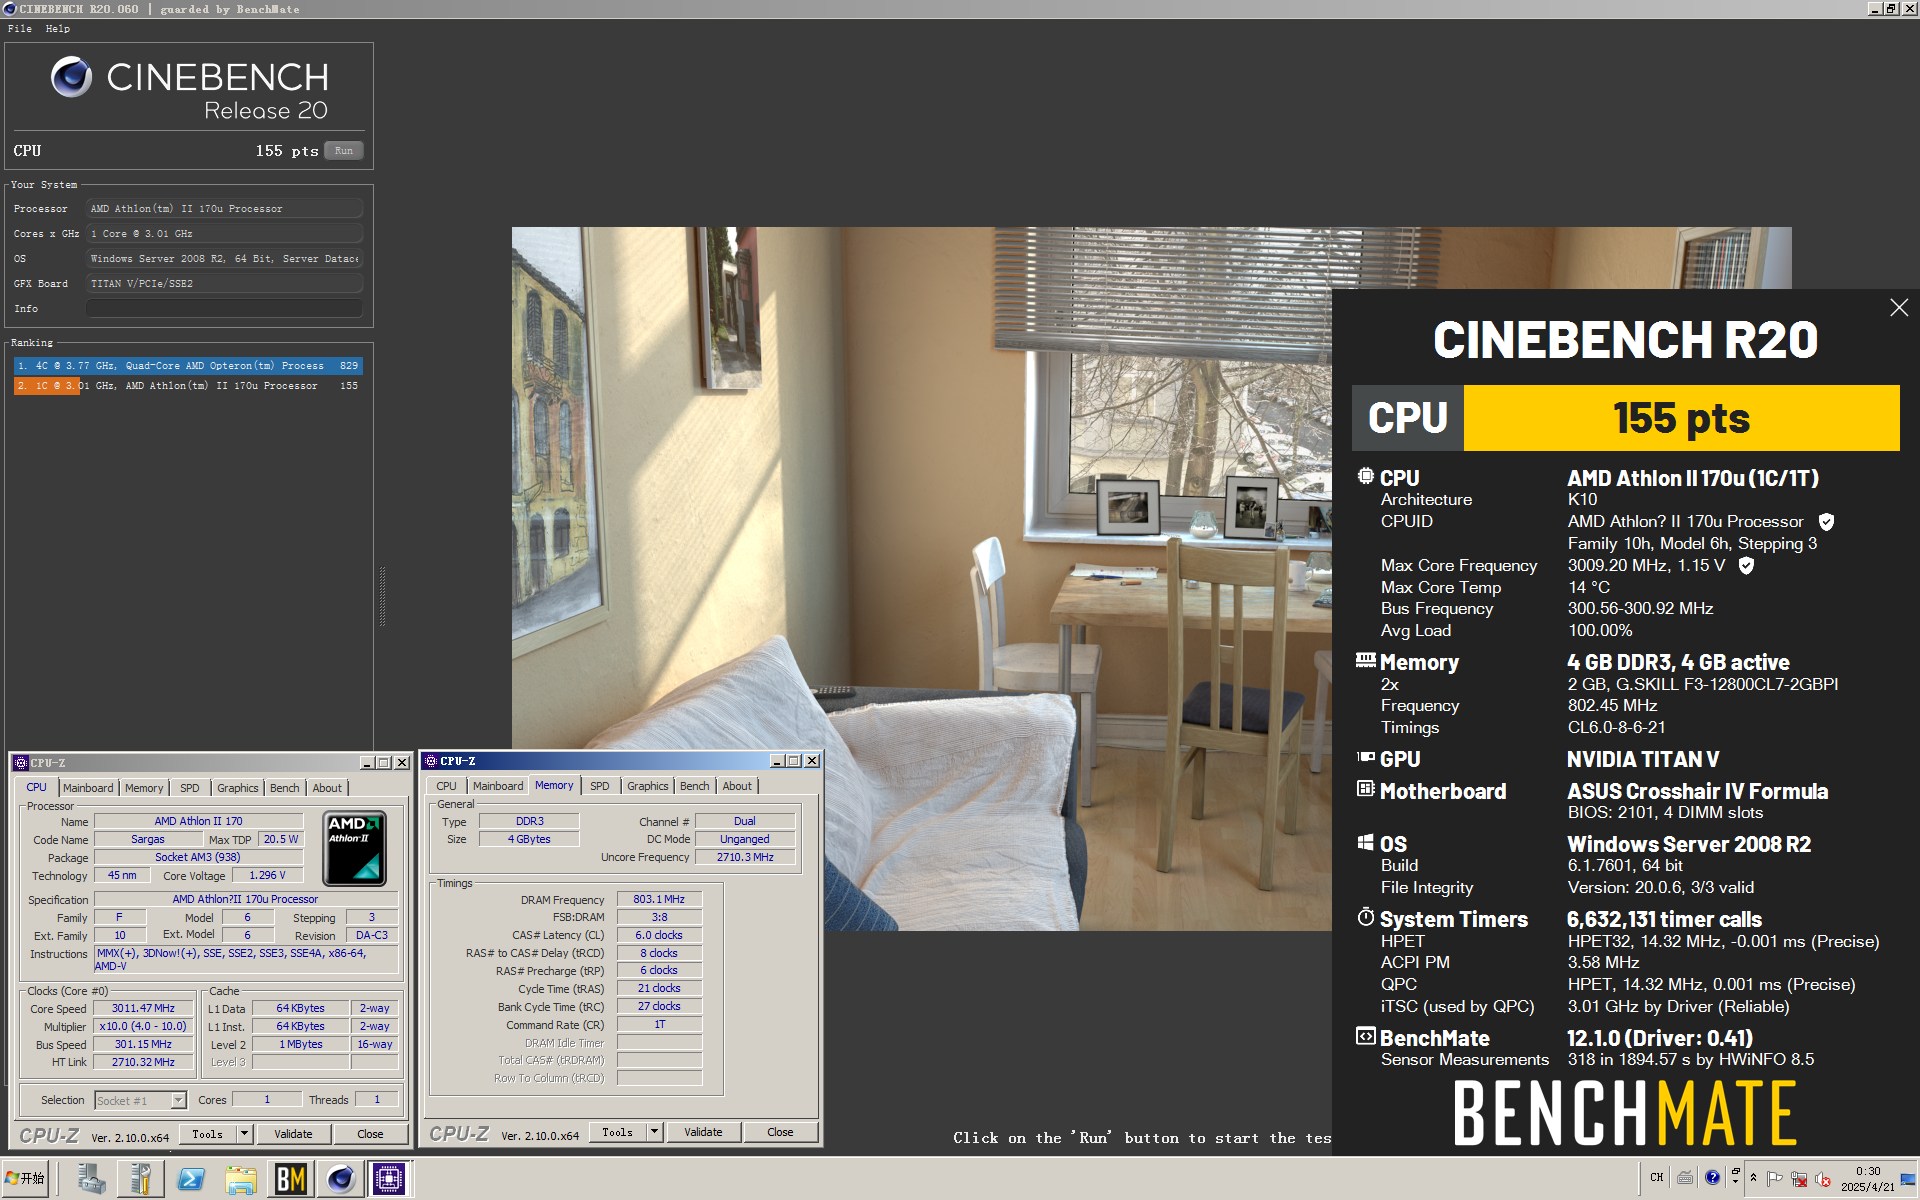Click the AMD Athlon II logo in CPU-Z
Viewport: 1920px width, 1200px height.
pos(355,849)
